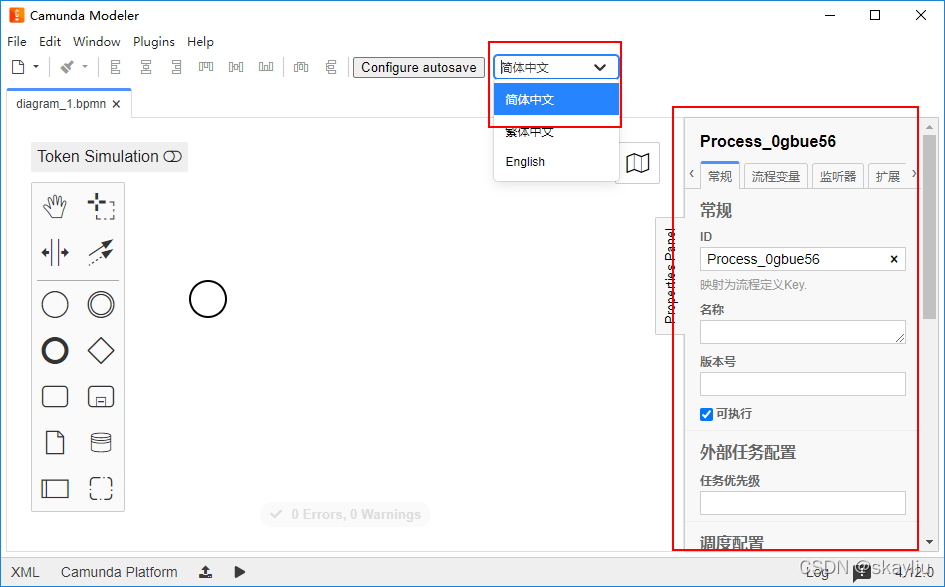This screenshot has height=587, width=945.
Task: Activate the lasso selection tool
Action: tap(101, 206)
